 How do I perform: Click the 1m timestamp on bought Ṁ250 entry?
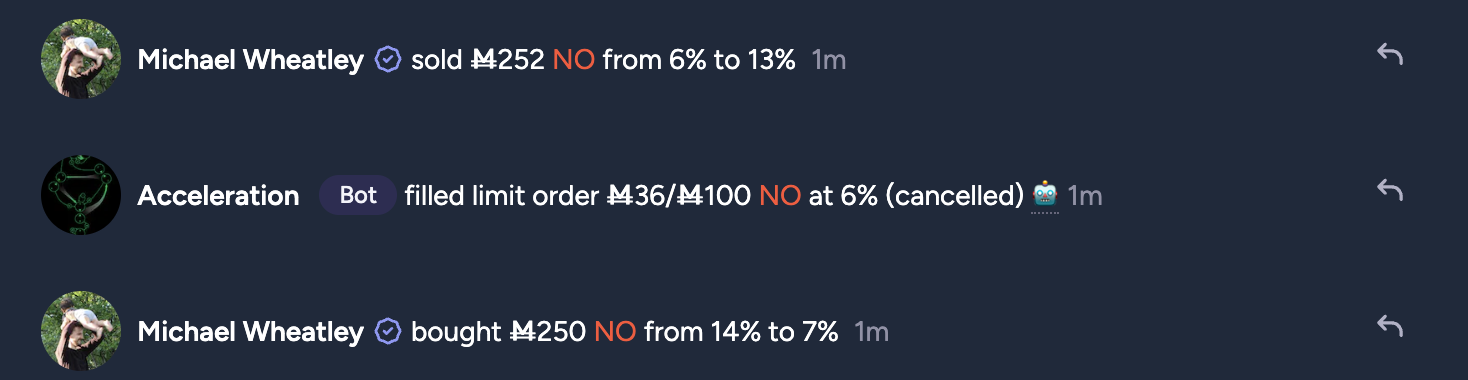871,332
